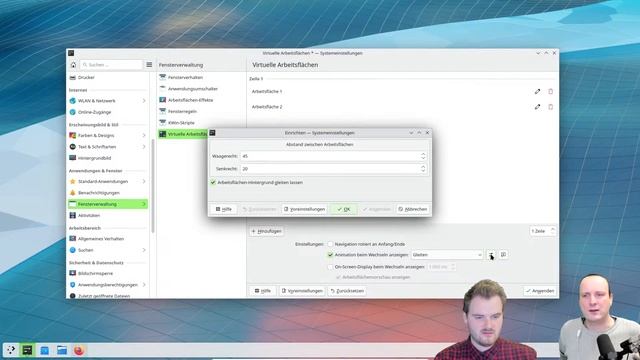The image size is (640, 360).
Task: Open Fensterregeln module
Action: 202,111
